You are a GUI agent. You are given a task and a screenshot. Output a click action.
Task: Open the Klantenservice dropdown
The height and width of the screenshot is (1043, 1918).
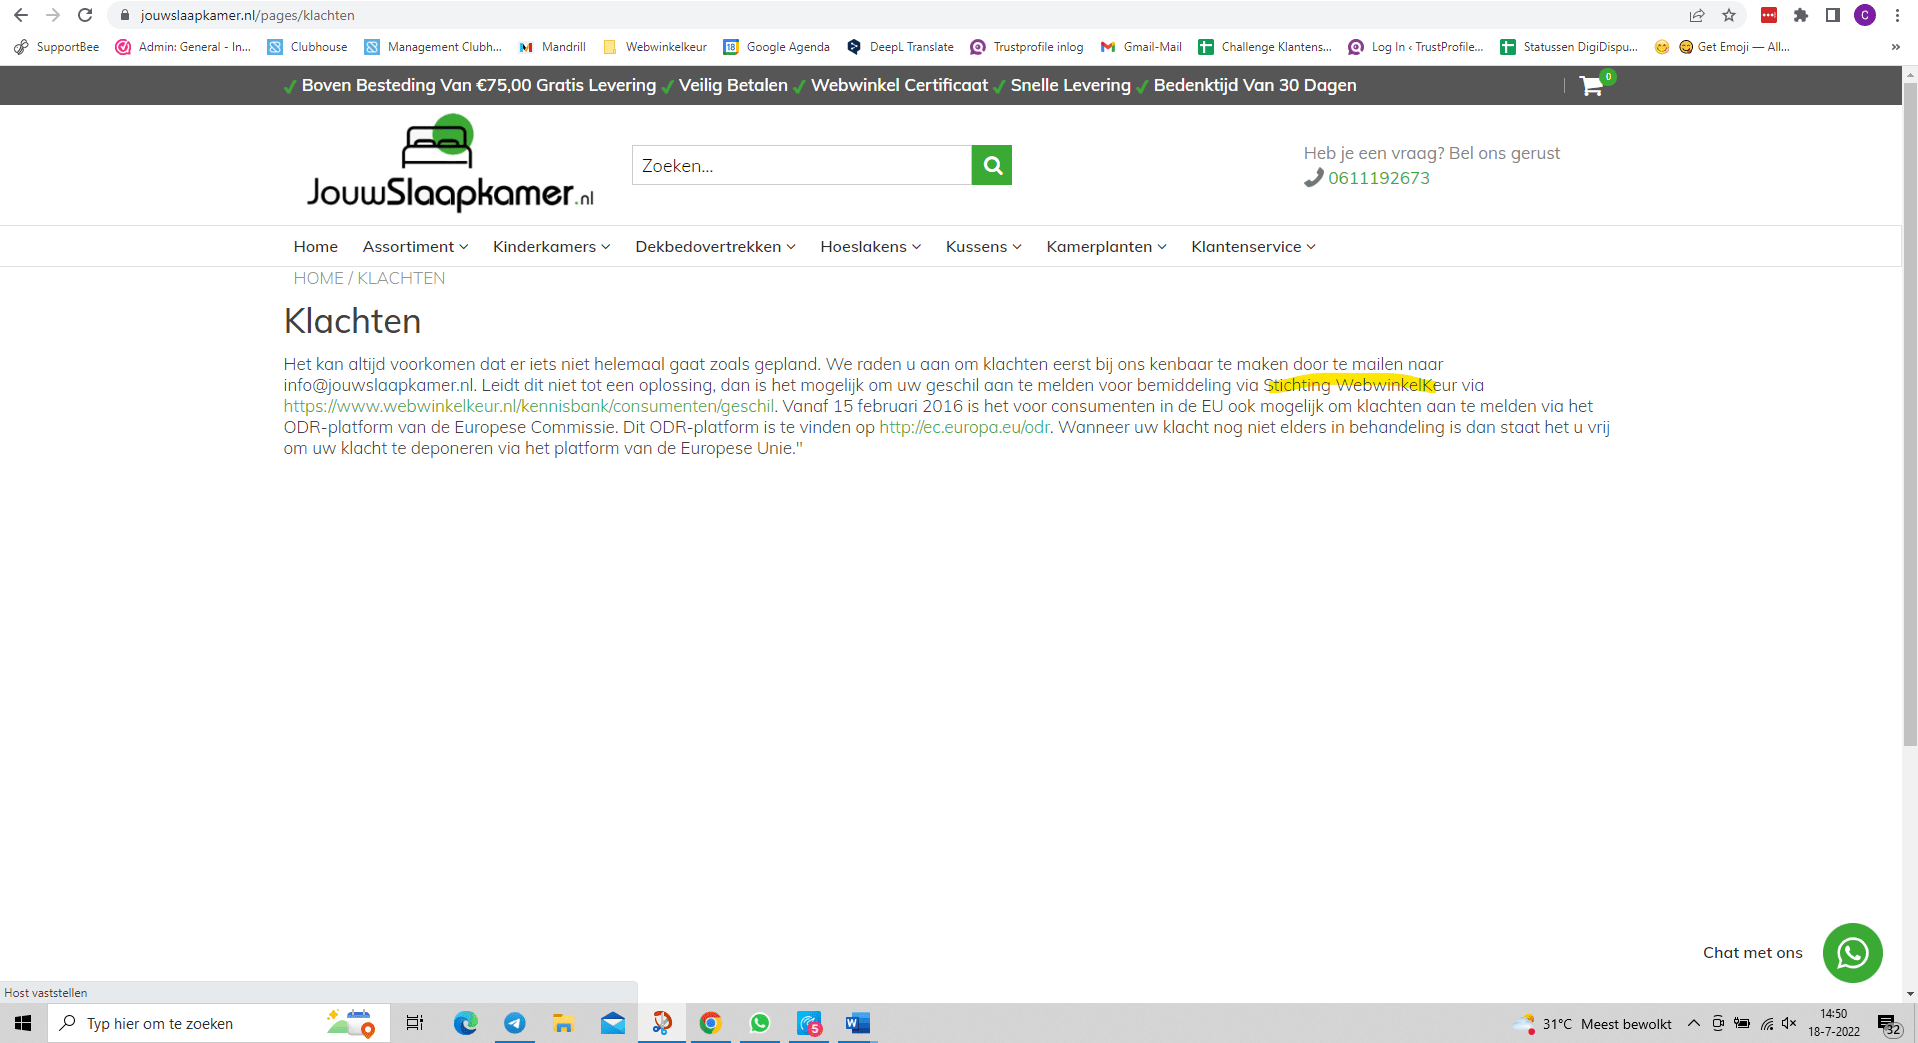pyautogui.click(x=1253, y=247)
